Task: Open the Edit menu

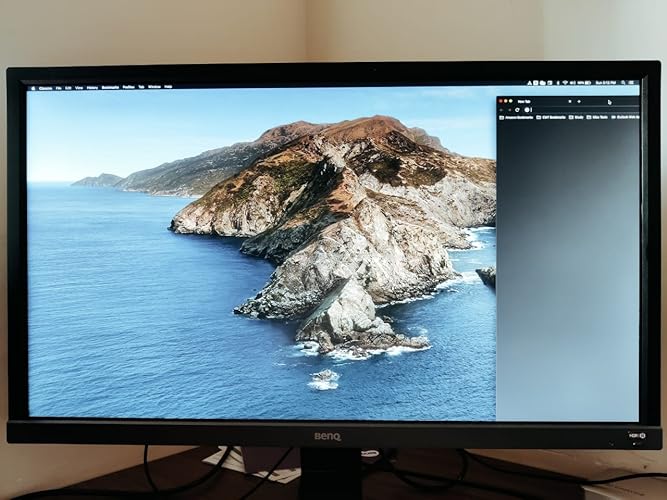Action: pos(68,88)
